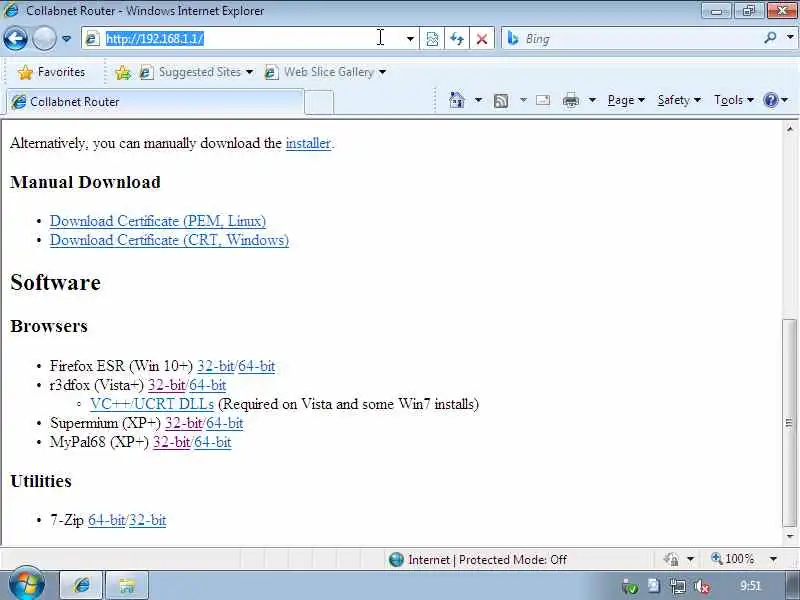Click the taskbar clock 9:51
The height and width of the screenshot is (600, 800).
[750, 586]
